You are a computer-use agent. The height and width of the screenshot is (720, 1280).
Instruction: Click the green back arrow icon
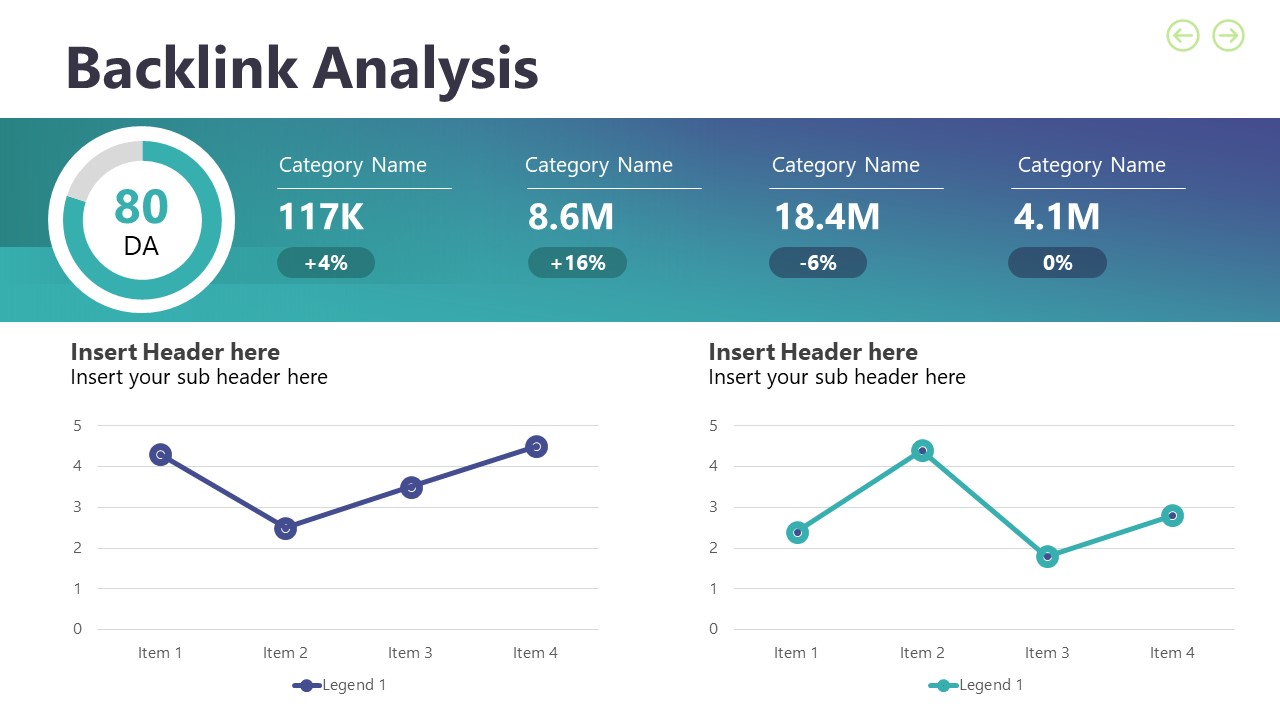coord(1182,36)
